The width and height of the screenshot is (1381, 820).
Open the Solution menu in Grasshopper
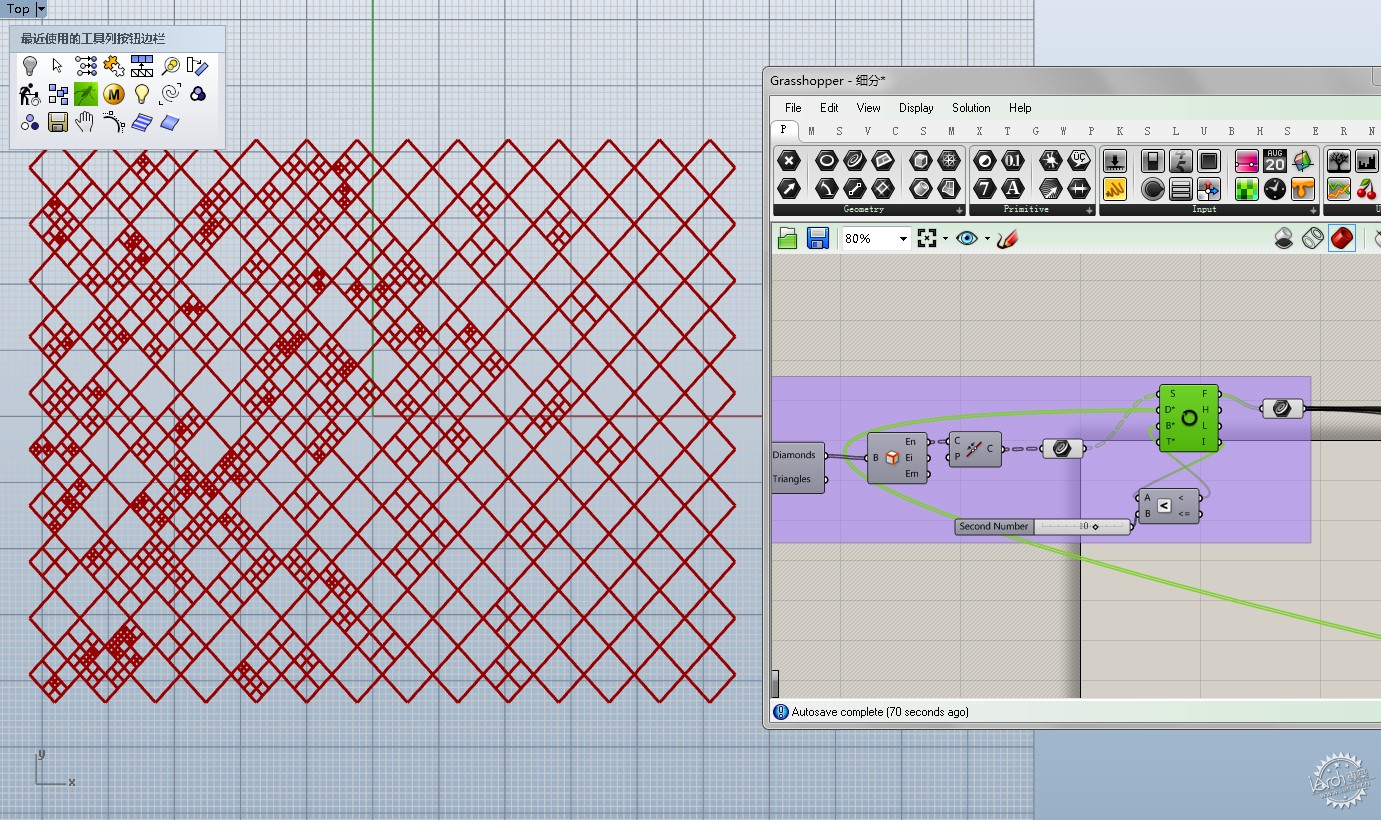pyautogui.click(x=971, y=108)
